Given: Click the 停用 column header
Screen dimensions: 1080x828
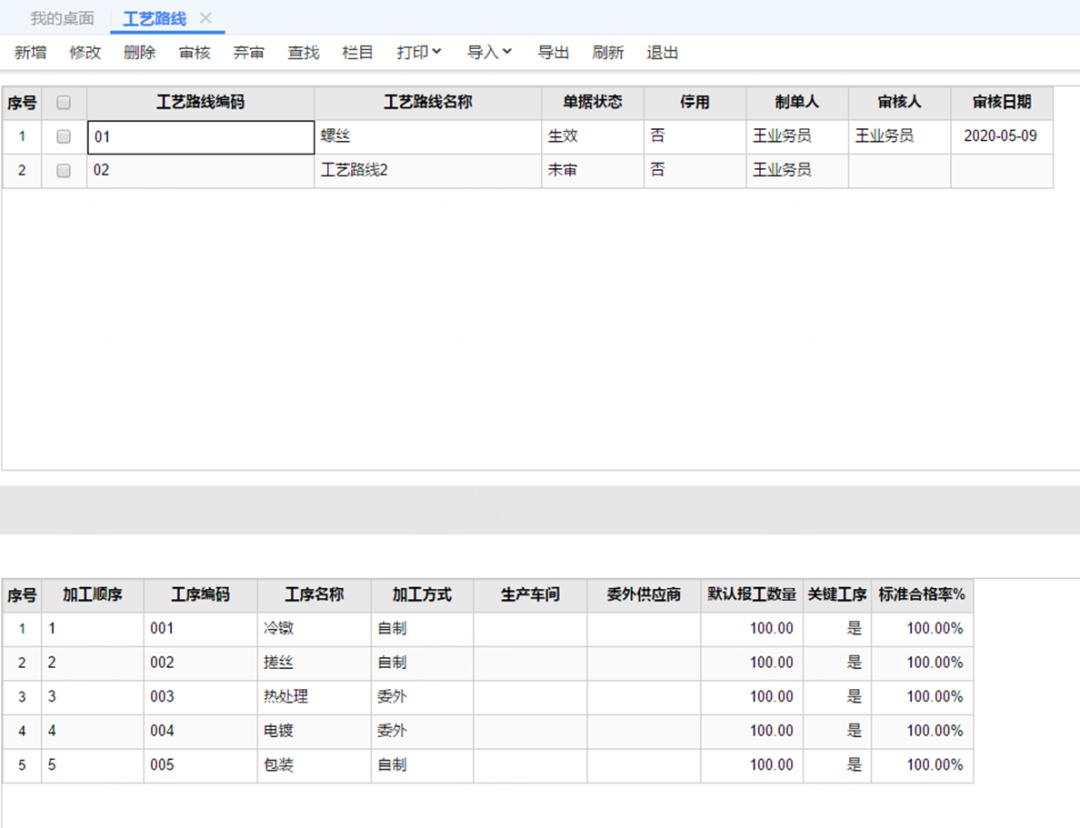Looking at the screenshot, I should point(695,103).
